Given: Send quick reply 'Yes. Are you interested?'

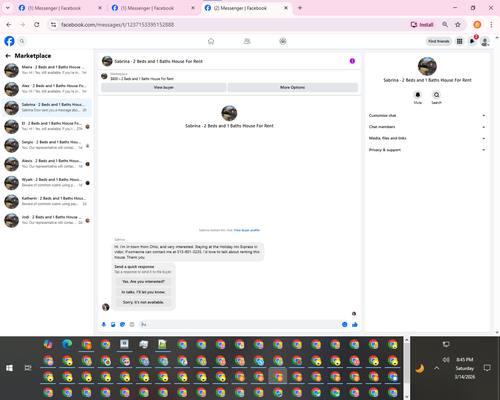Looking at the screenshot, I should click(144, 282).
